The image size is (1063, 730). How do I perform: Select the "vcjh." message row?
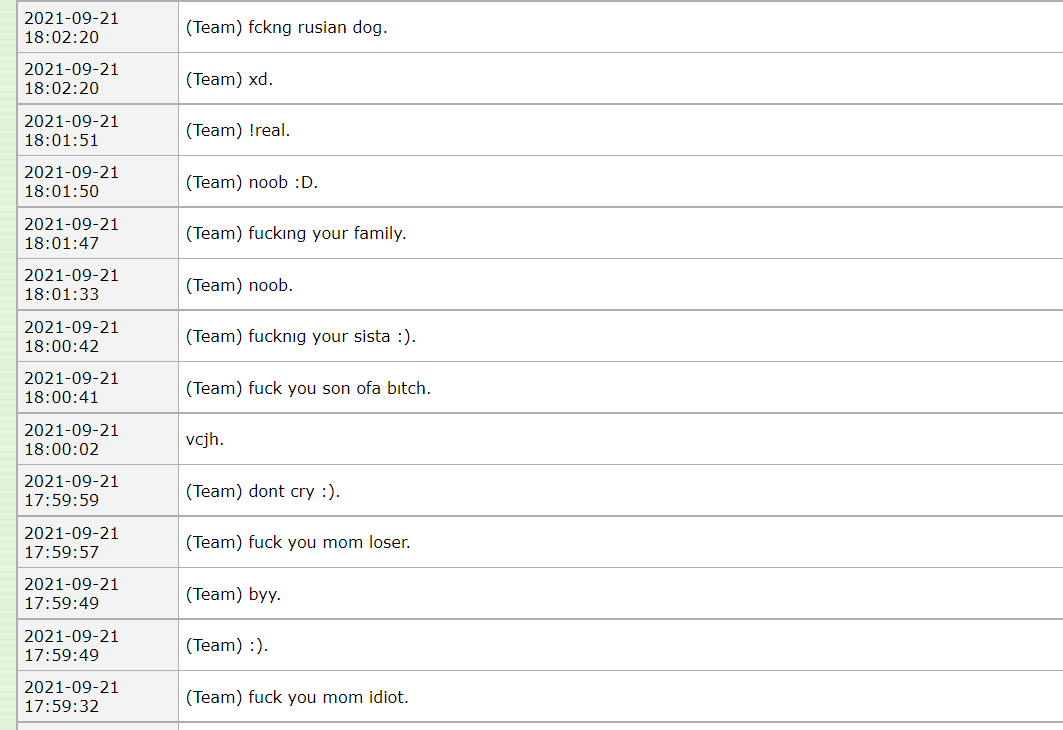pyautogui.click(x=205, y=439)
